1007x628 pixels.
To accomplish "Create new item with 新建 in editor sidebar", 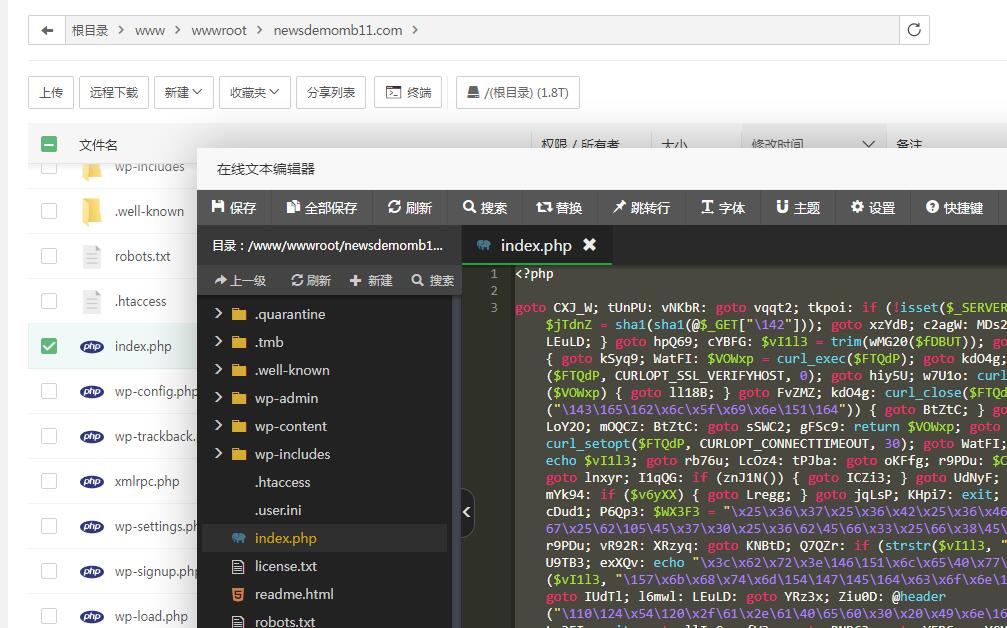I will pos(371,280).
